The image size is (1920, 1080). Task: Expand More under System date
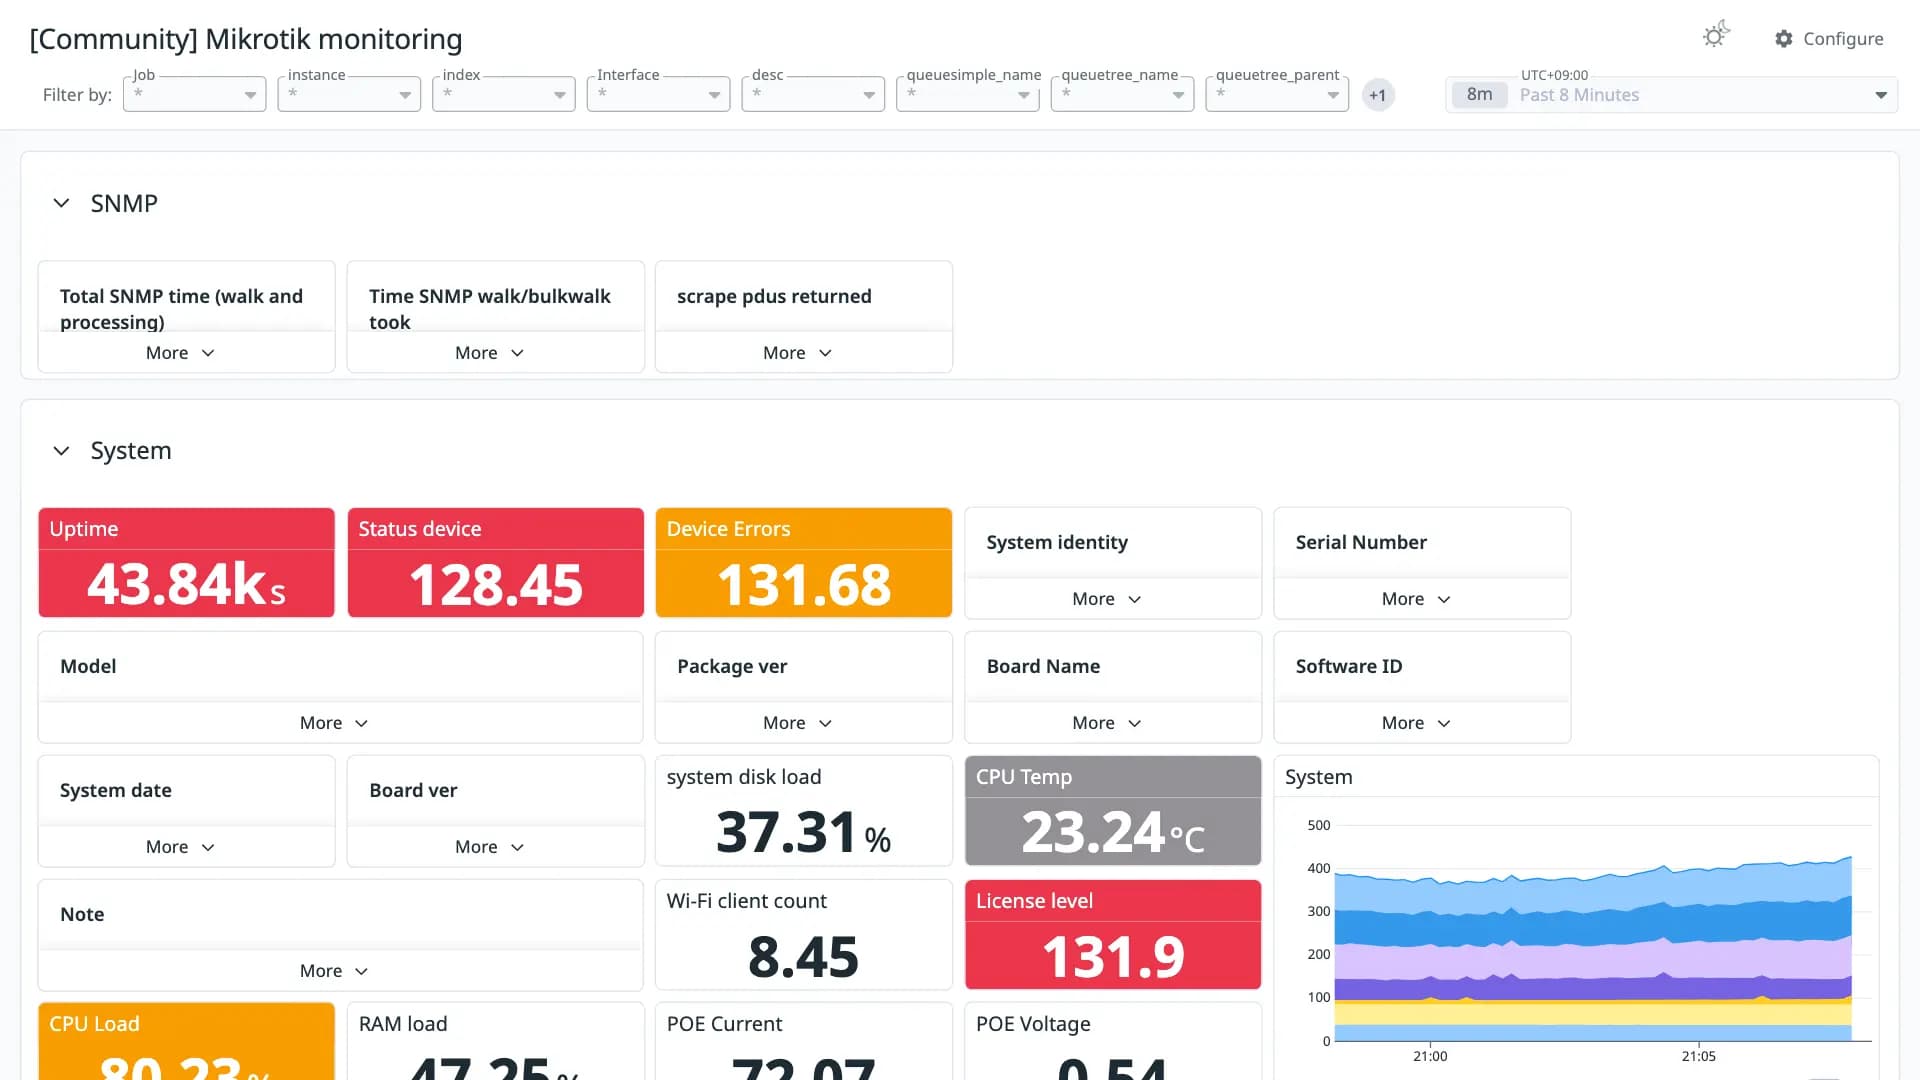point(180,847)
